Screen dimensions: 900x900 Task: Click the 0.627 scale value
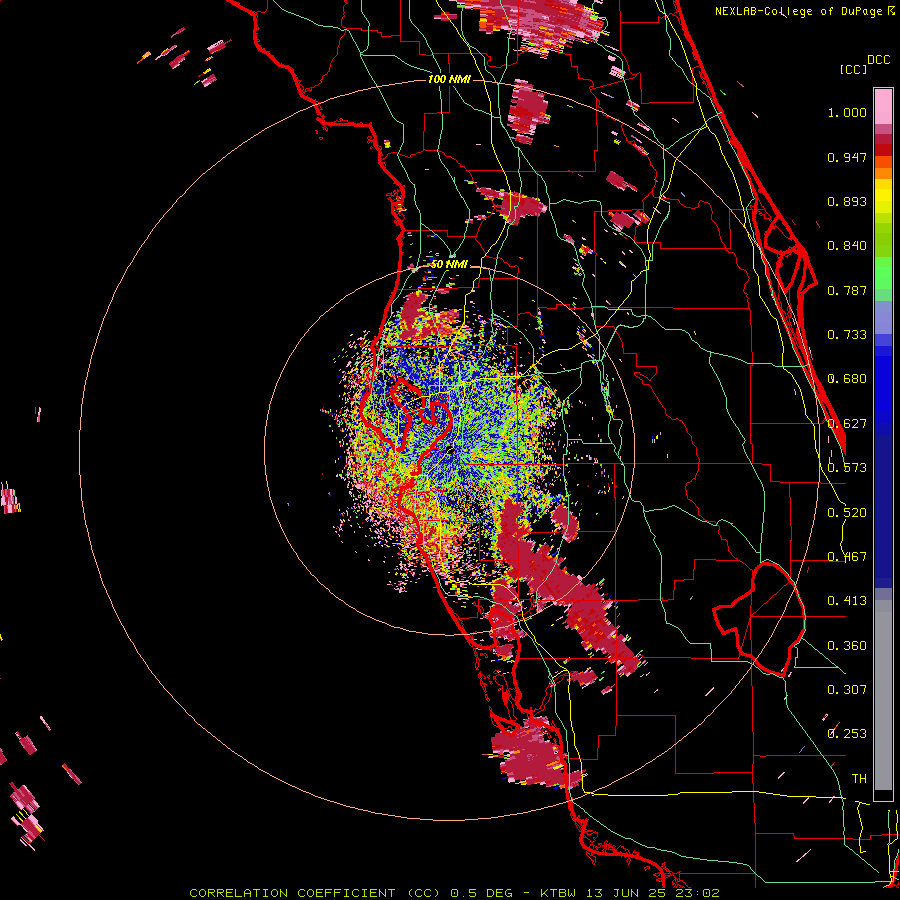pyautogui.click(x=847, y=424)
